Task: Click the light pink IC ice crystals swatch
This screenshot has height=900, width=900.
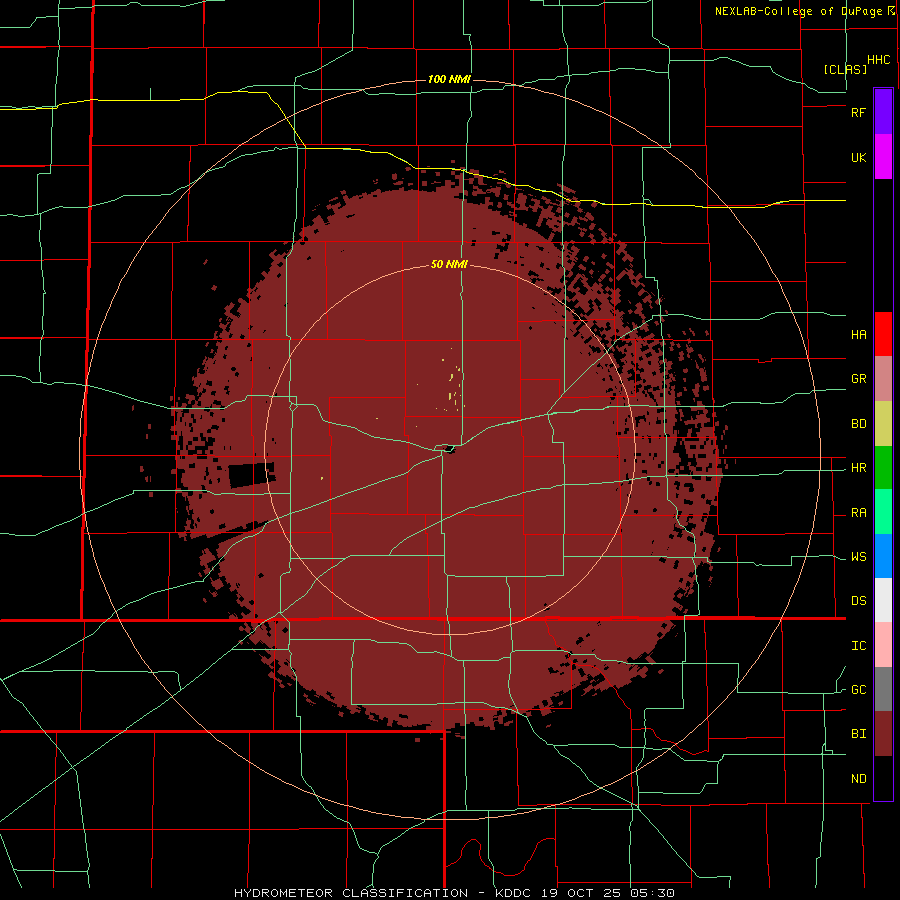Action: pos(883,645)
